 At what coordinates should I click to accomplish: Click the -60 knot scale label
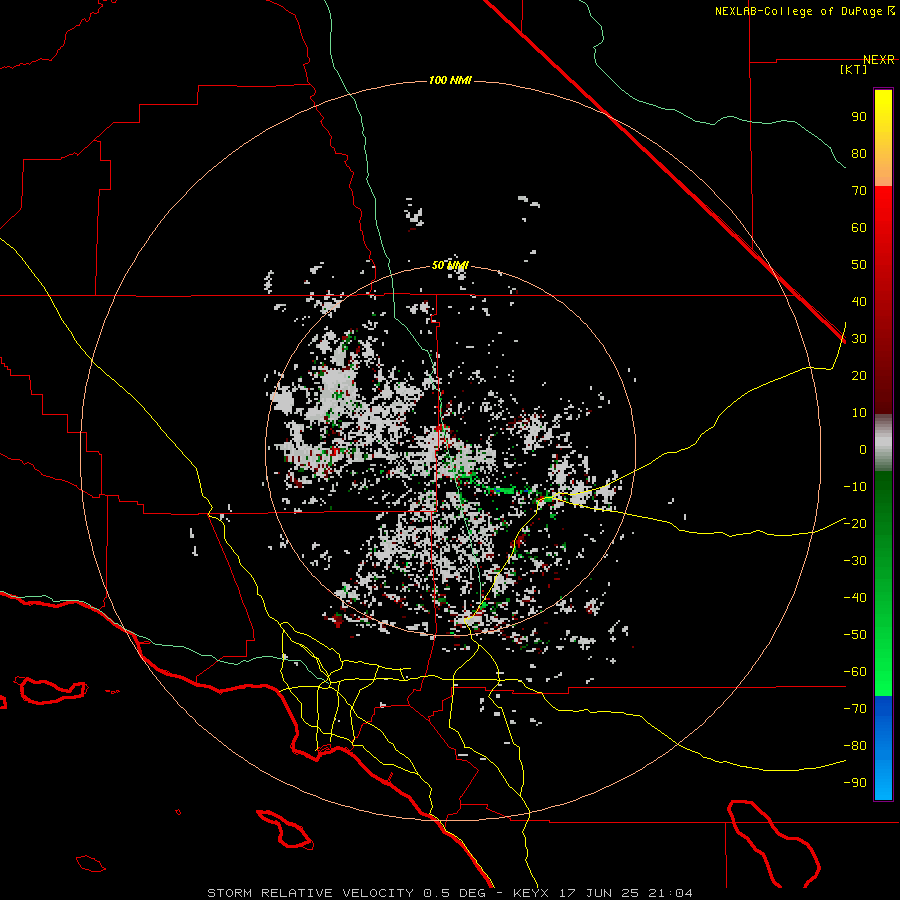point(855,672)
